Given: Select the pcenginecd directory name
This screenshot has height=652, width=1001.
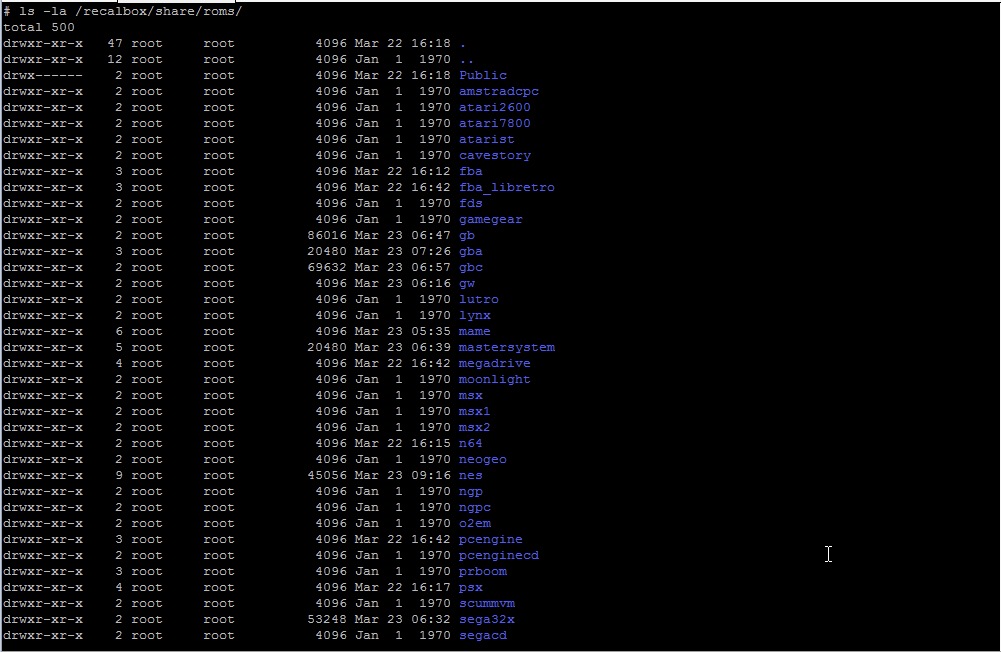Looking at the screenshot, I should click(x=499, y=555).
